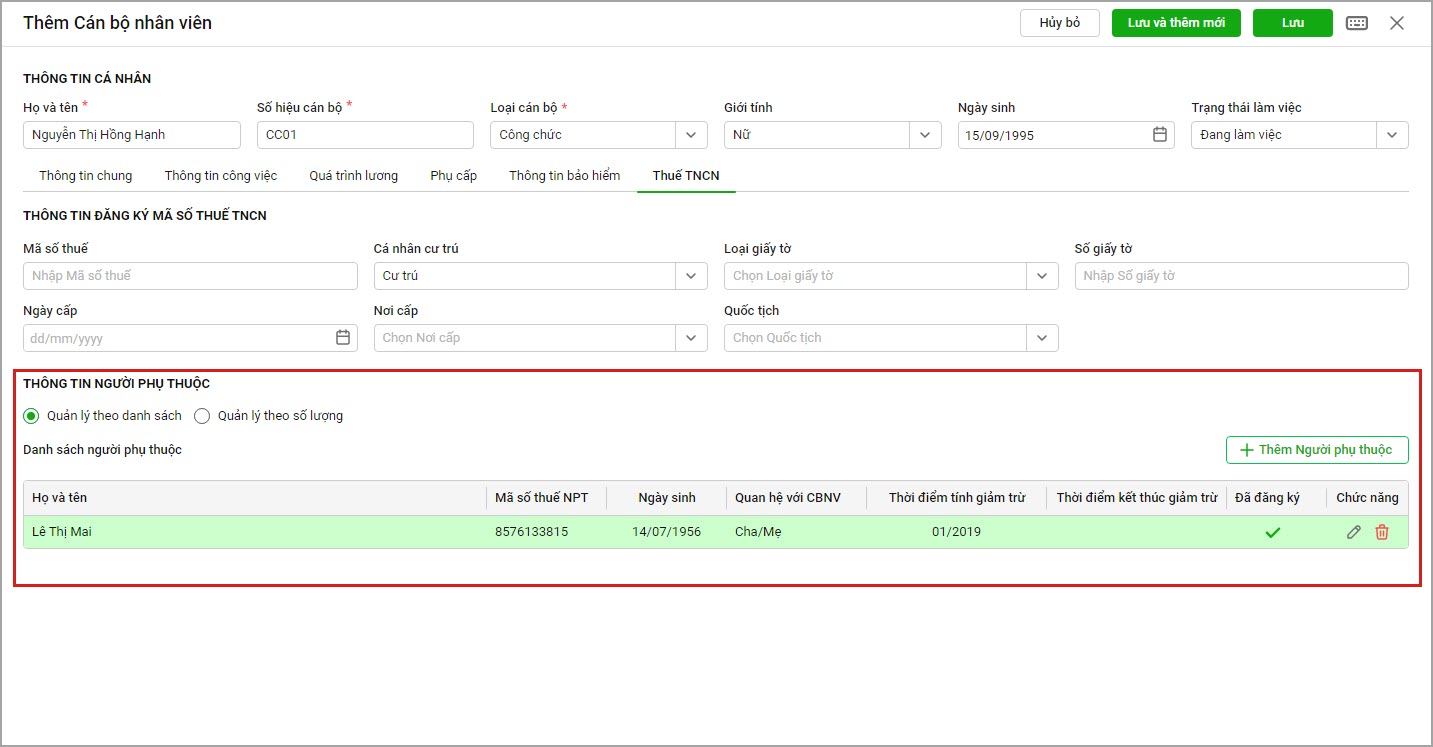Open calendar picker for Ngày sinh

pos(1160,135)
